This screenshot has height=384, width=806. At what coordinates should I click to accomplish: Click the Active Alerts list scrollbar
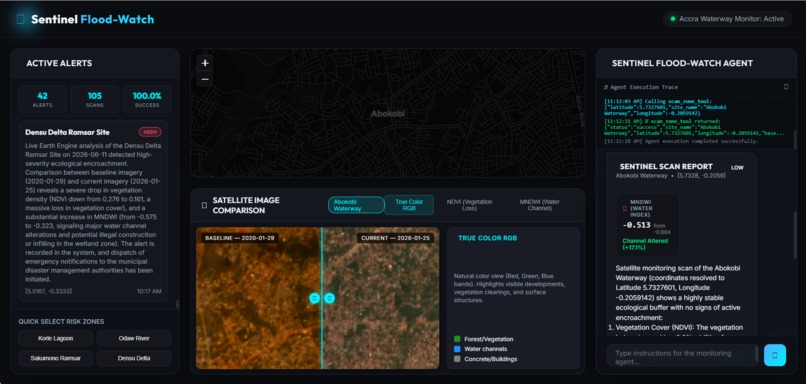[x=177, y=304]
